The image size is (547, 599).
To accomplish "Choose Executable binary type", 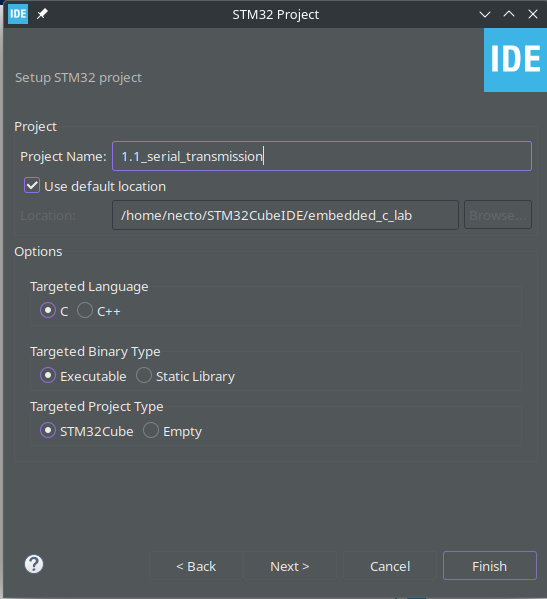I will tap(48, 375).
